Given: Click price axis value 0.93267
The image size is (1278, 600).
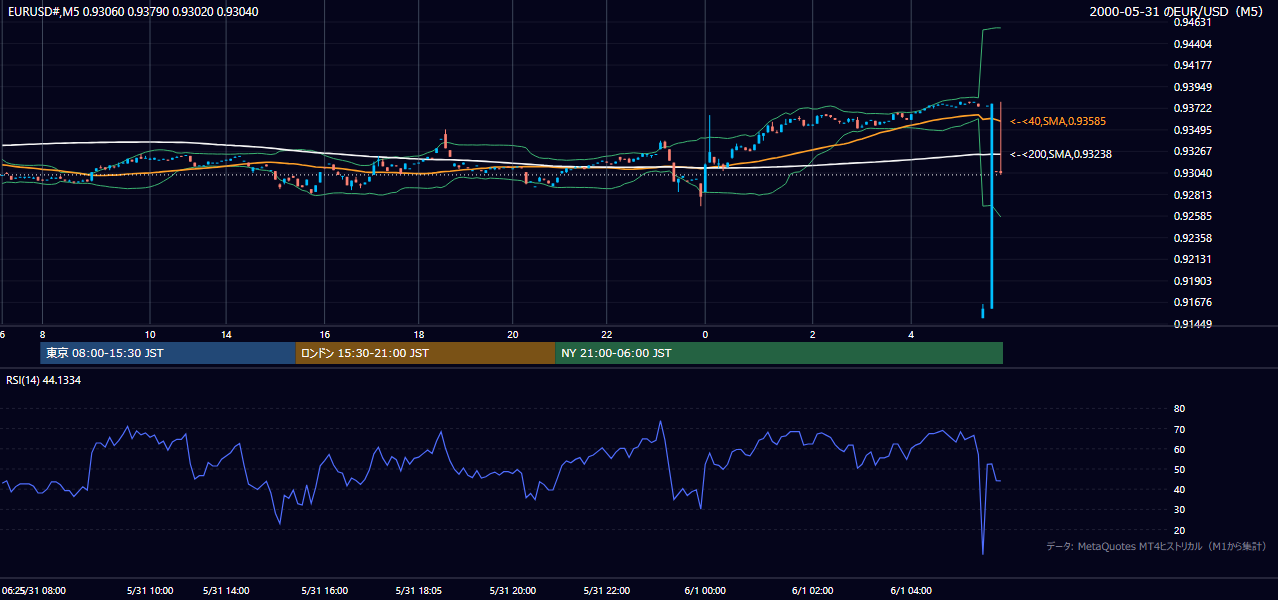Looking at the screenshot, I should [1193, 151].
